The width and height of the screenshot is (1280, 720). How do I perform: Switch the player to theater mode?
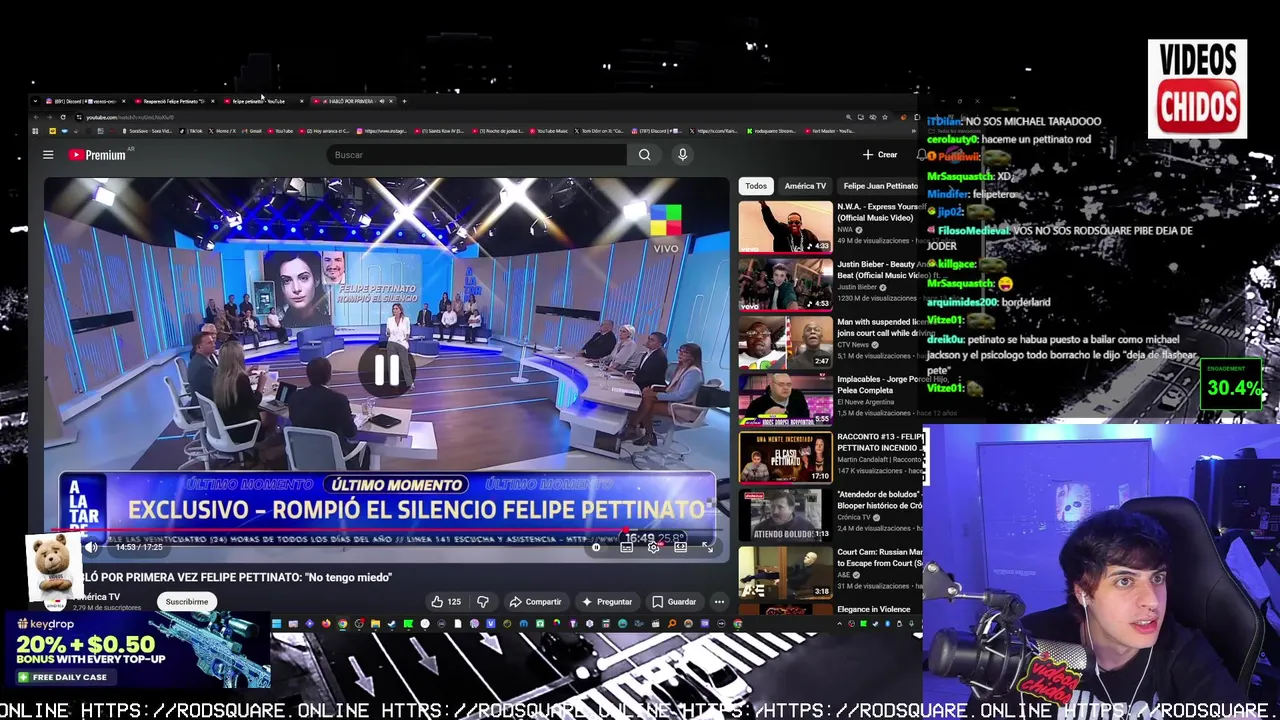(x=680, y=547)
